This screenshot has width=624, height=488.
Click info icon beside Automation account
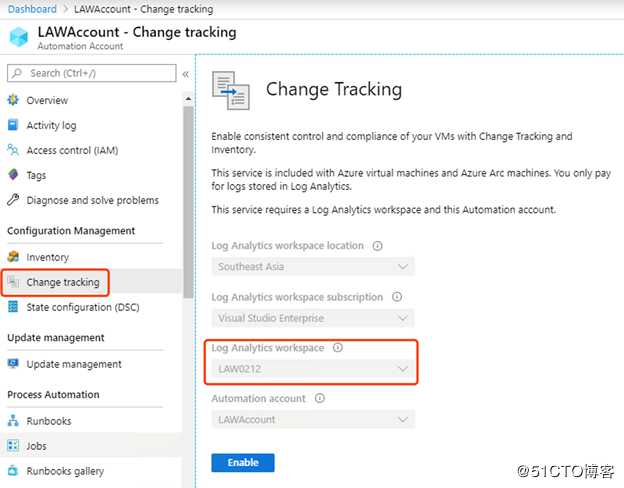(x=320, y=398)
